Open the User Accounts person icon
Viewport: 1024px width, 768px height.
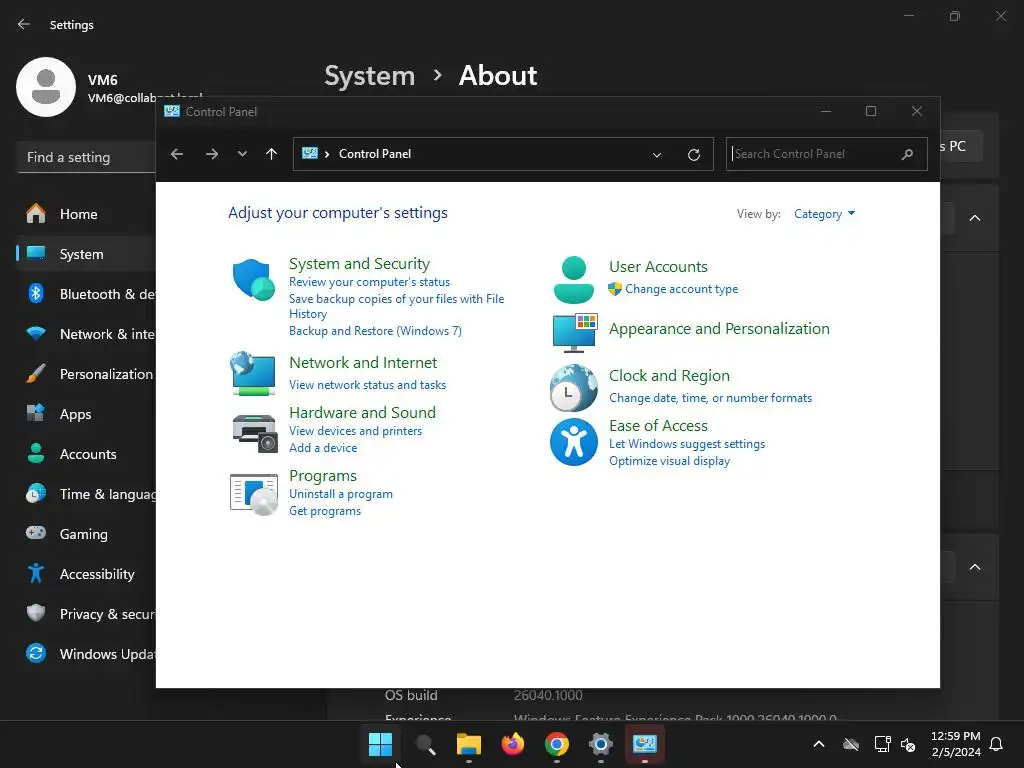coord(573,280)
